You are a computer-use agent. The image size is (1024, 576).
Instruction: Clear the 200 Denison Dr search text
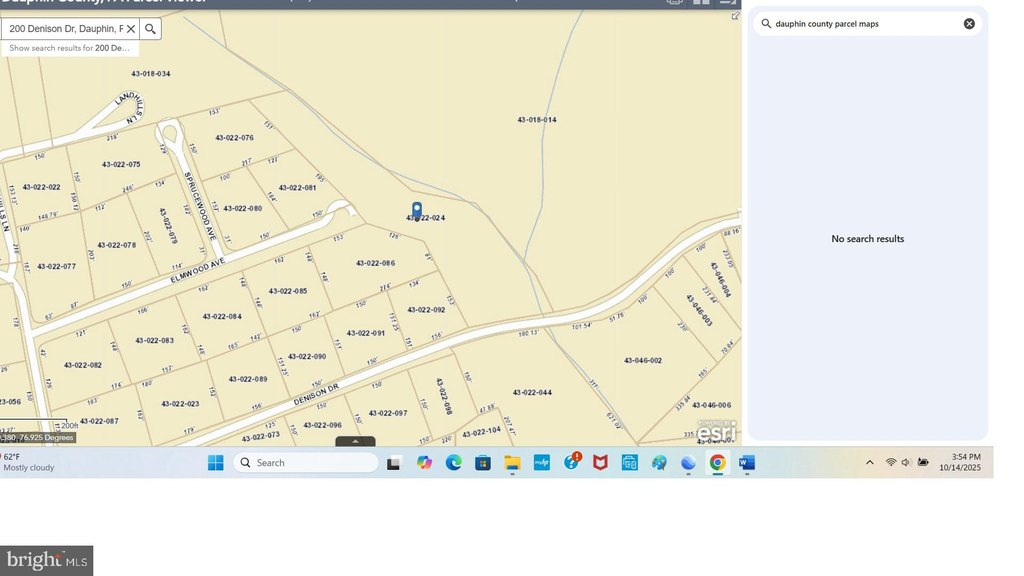pyautogui.click(x=131, y=29)
